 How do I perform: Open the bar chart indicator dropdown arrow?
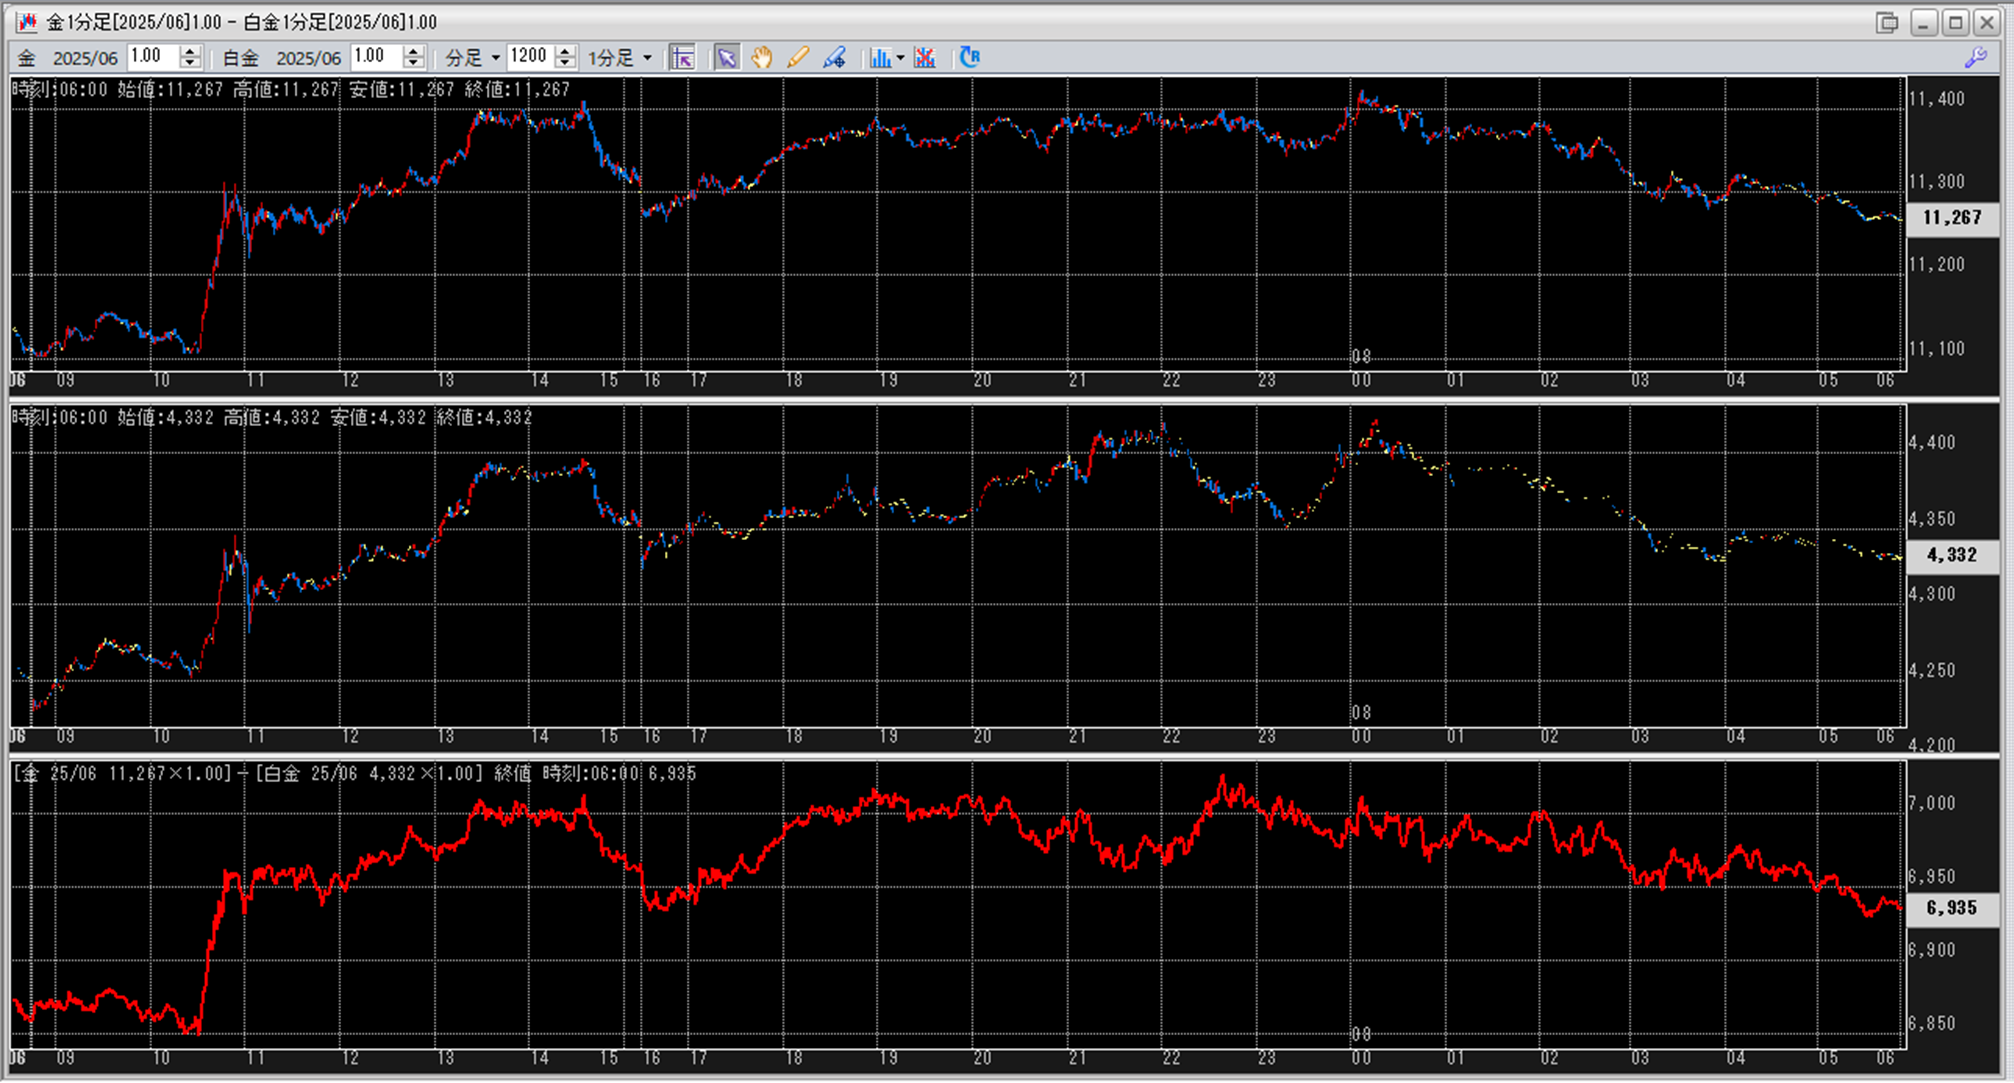pos(900,58)
